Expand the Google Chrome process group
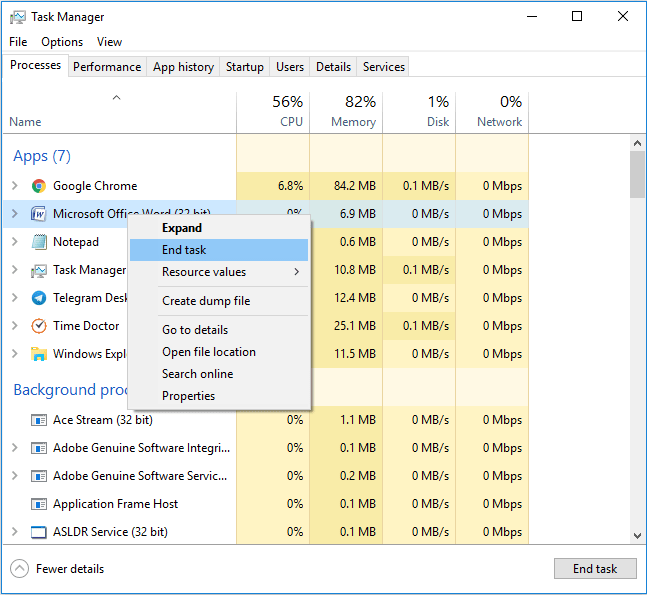The height and width of the screenshot is (595, 647). coord(15,186)
